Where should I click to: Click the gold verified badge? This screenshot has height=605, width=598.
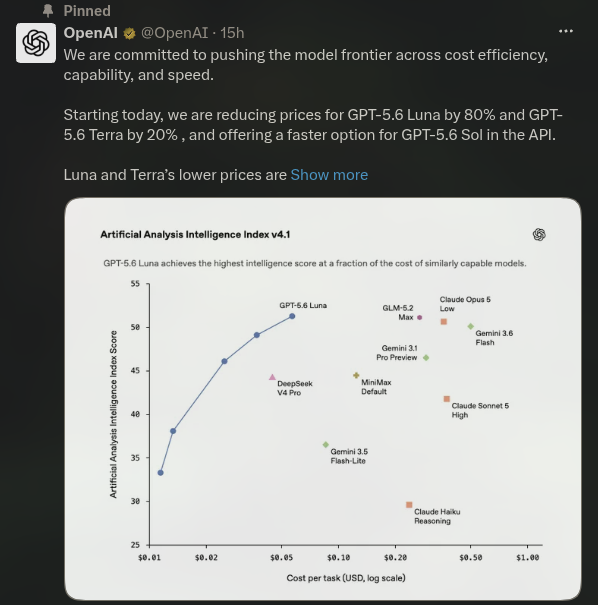pos(129,34)
